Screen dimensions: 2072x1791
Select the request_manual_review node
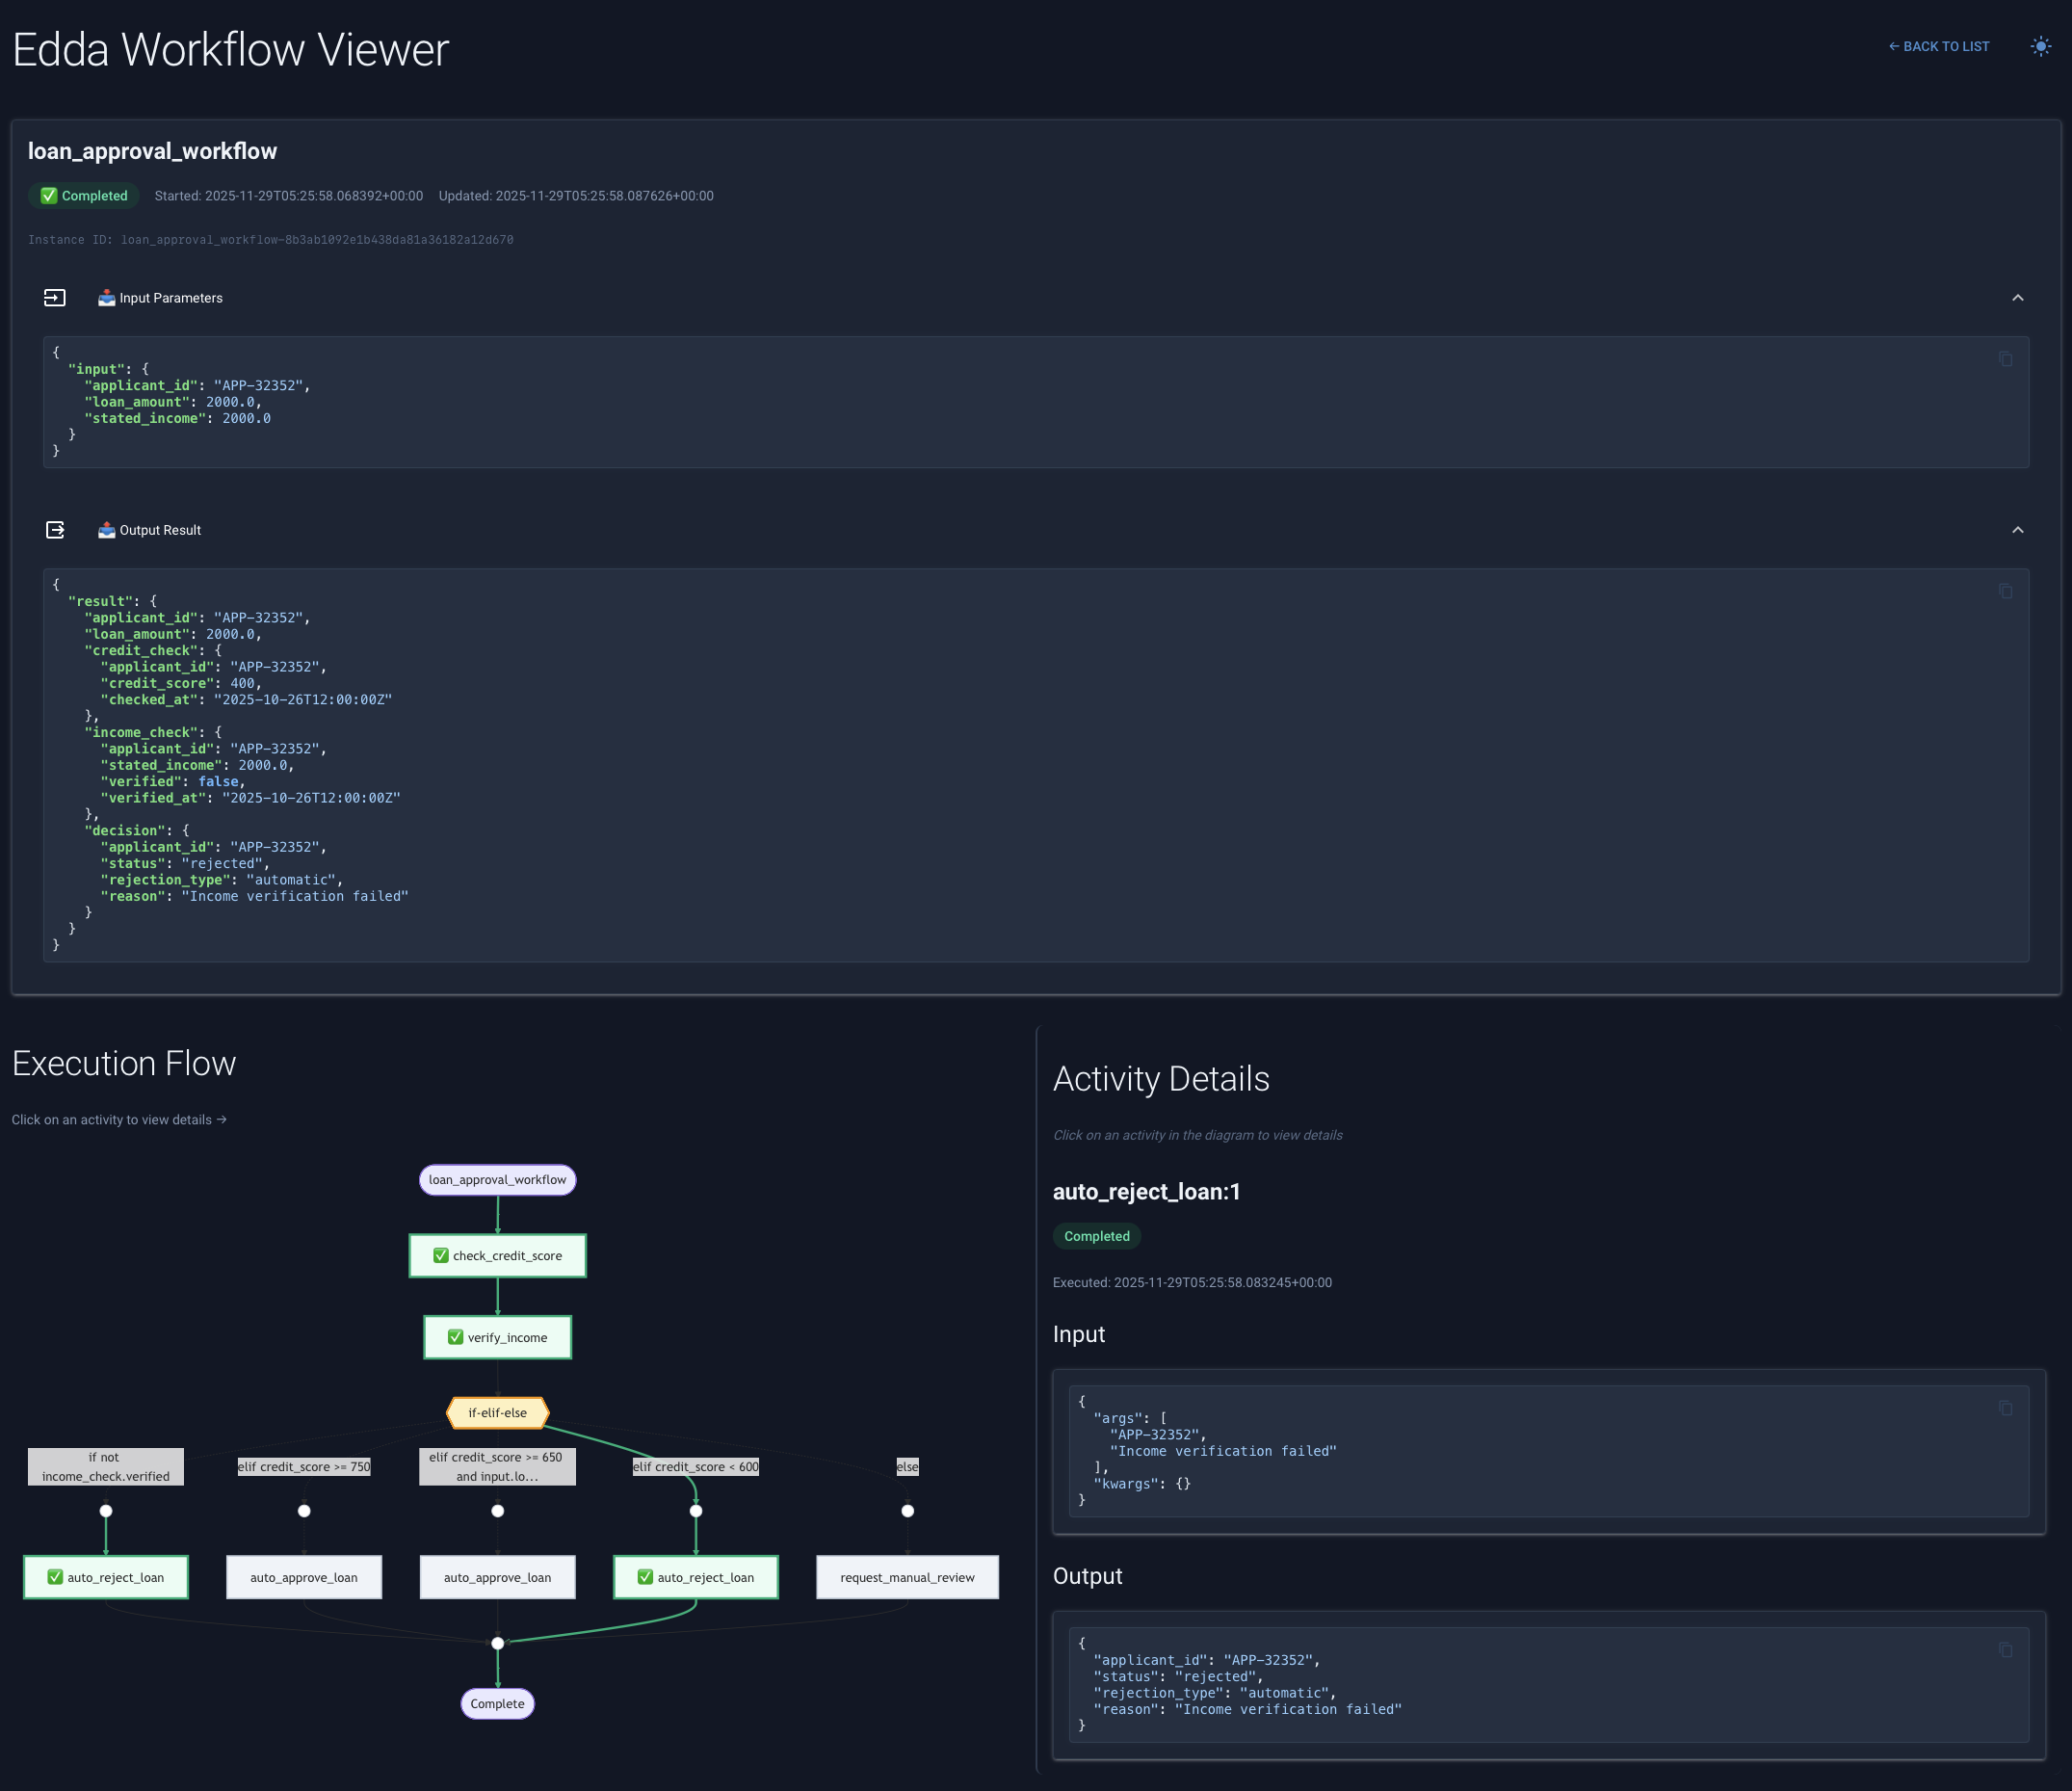pyautogui.click(x=906, y=1577)
